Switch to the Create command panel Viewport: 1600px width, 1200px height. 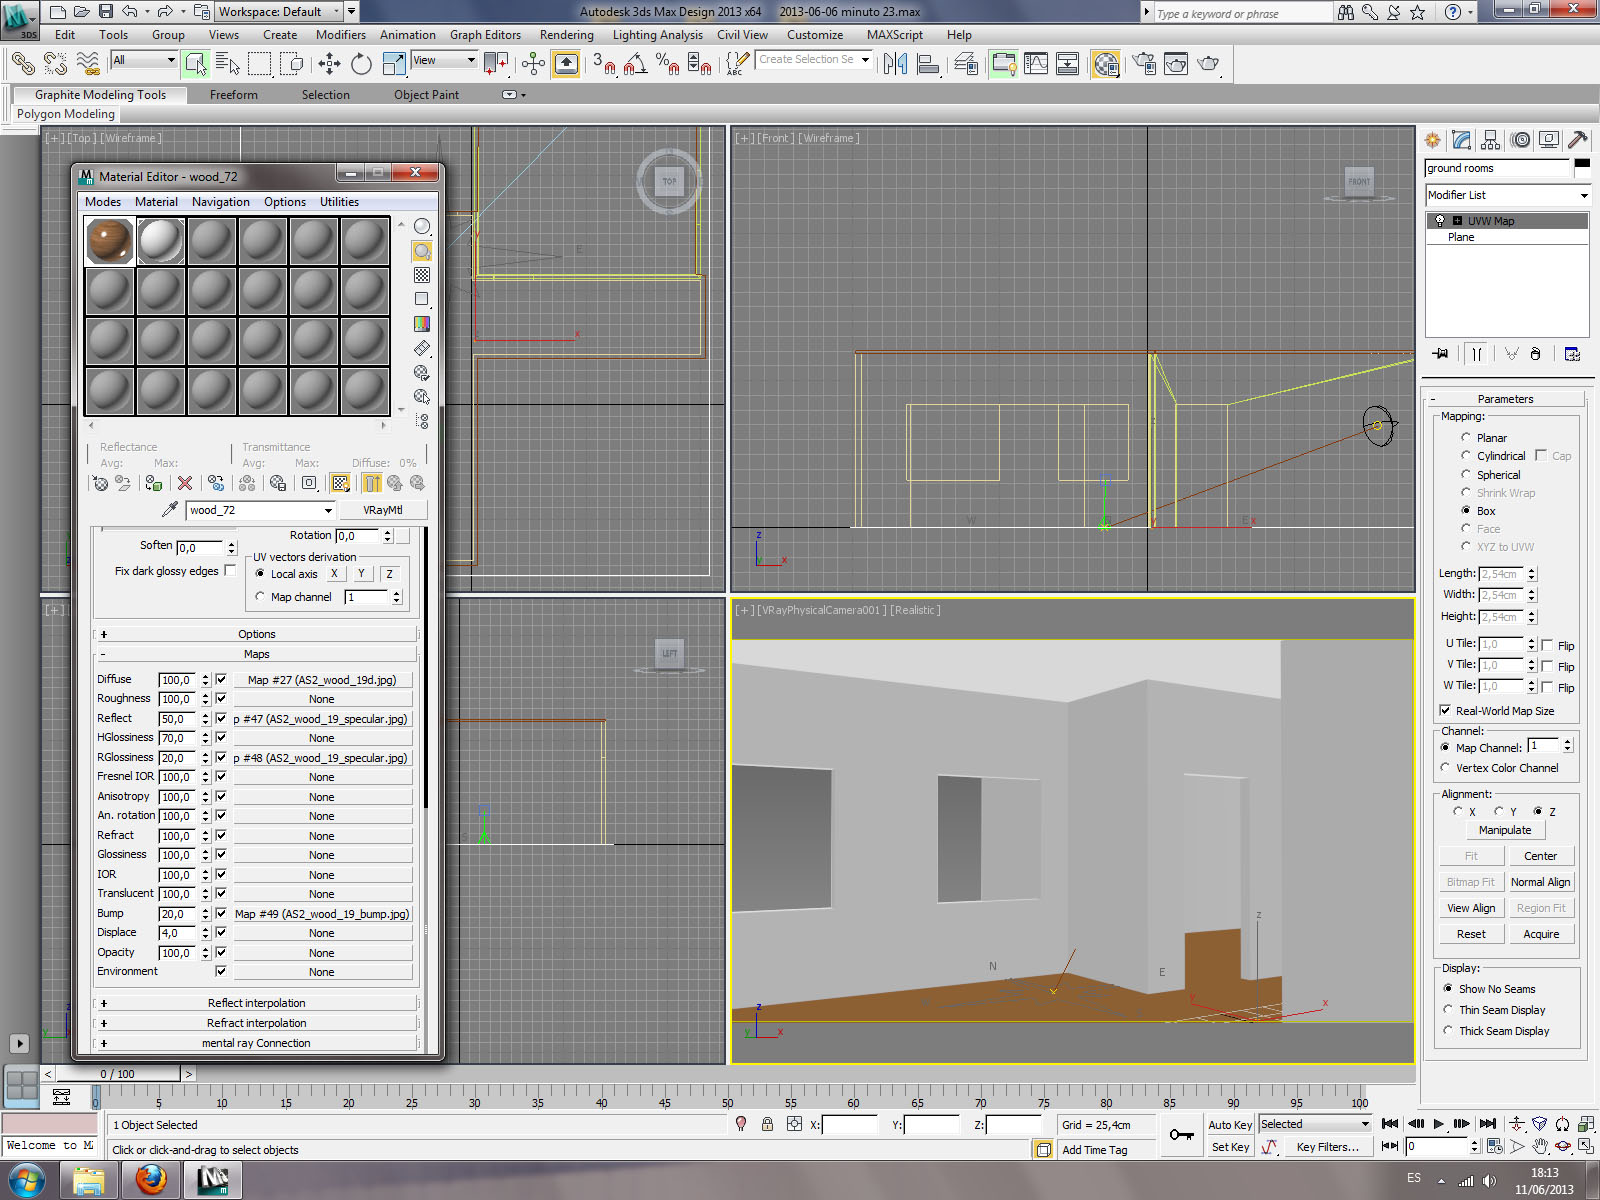point(1433,140)
